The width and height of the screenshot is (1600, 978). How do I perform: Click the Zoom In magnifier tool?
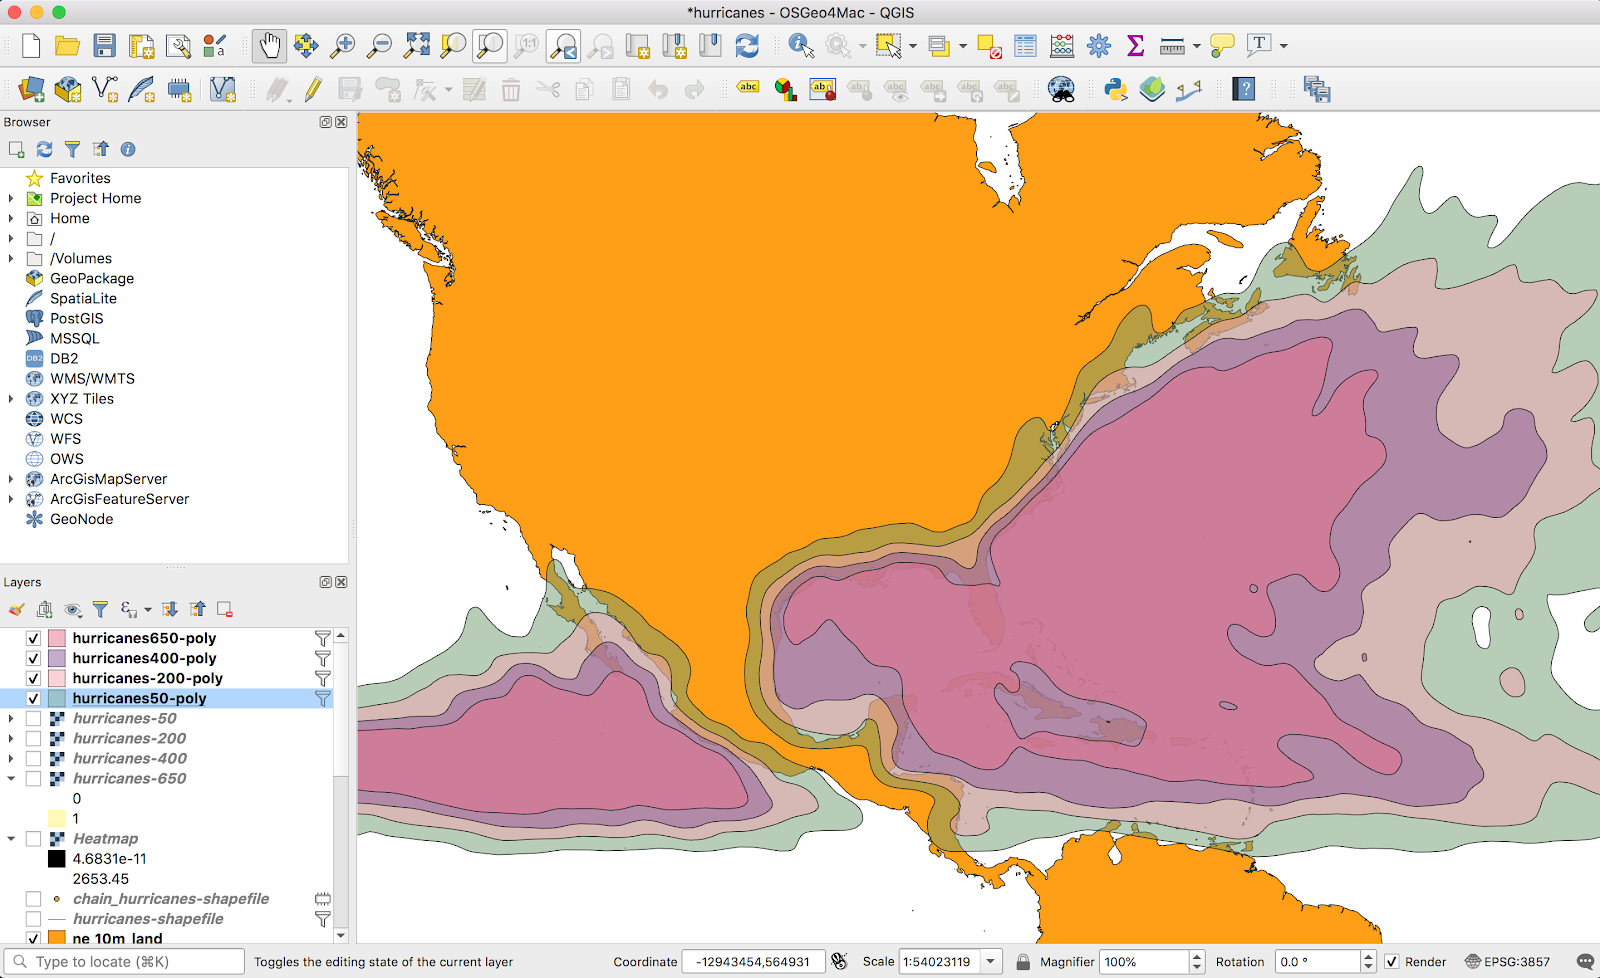pos(343,46)
